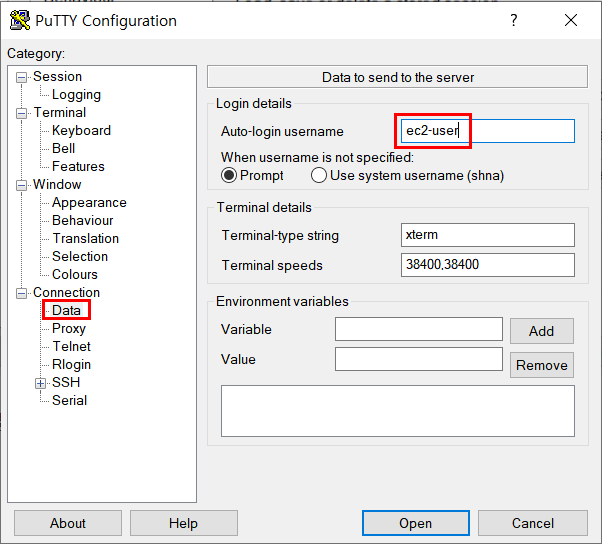This screenshot has height=544, width=602.
Task: Click the 'Auto-login username' label
Action: (x=282, y=131)
